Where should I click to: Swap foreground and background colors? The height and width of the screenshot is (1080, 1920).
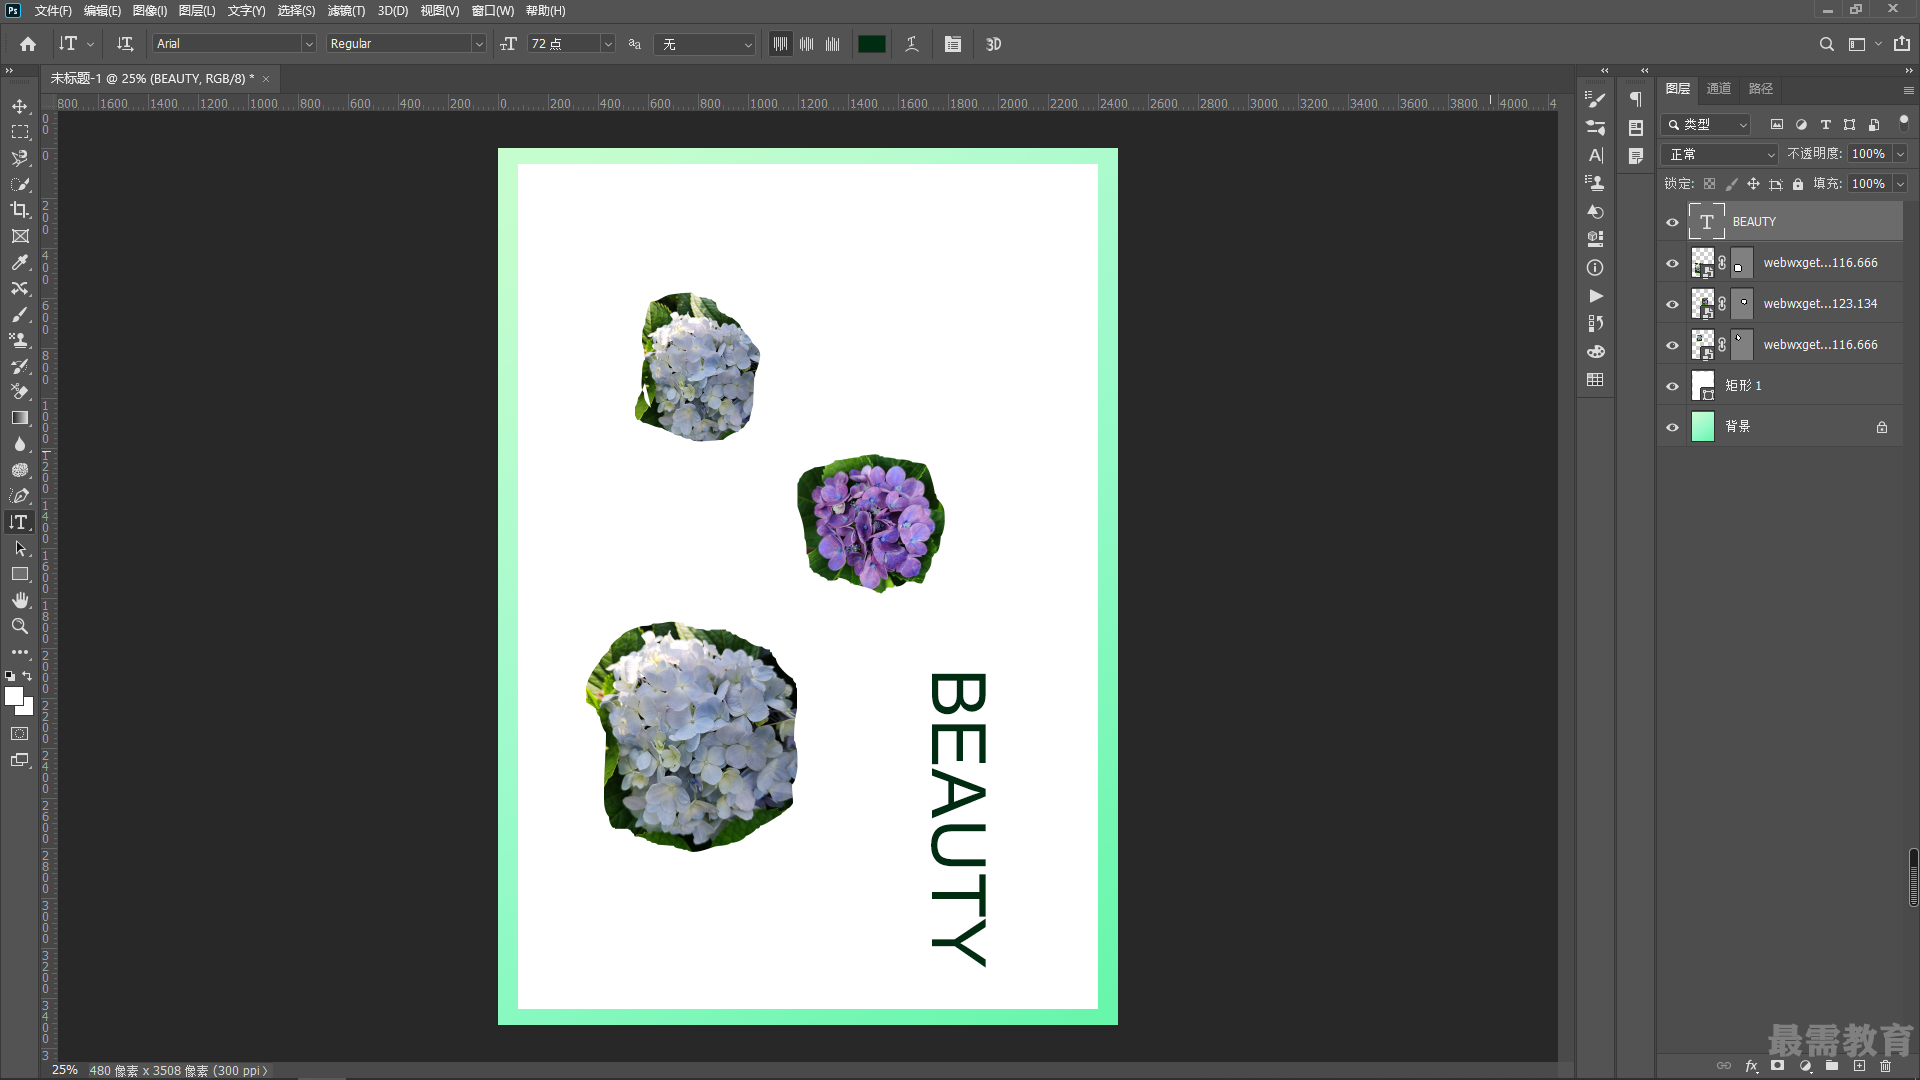27,677
